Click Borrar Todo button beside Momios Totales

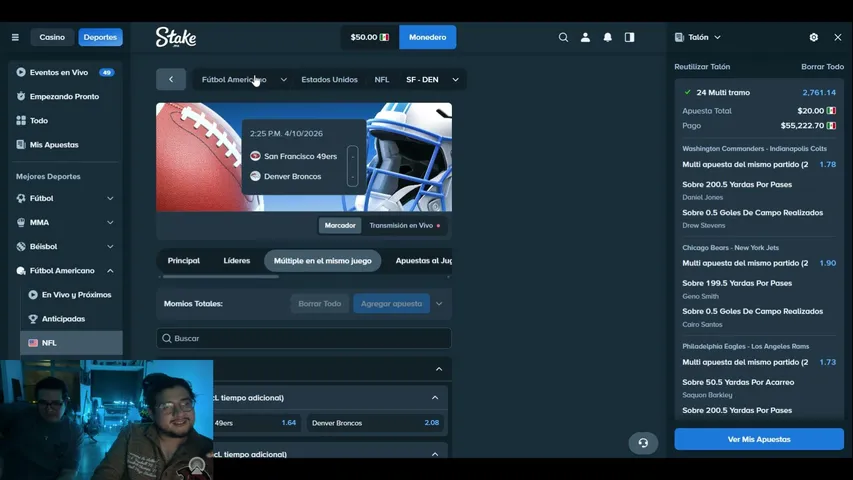click(320, 304)
